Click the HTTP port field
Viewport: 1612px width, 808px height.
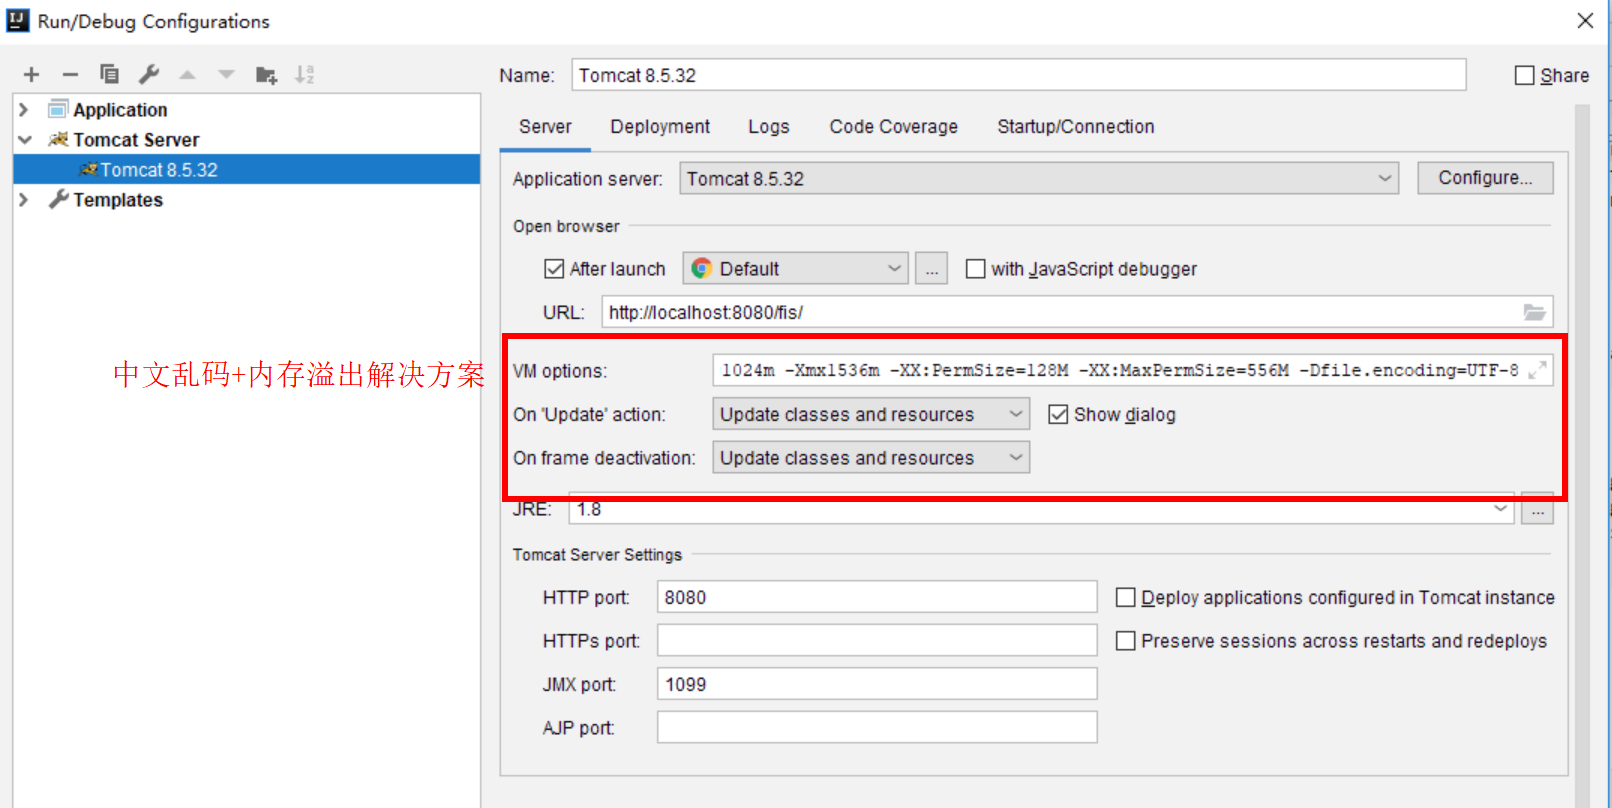pyautogui.click(x=877, y=597)
